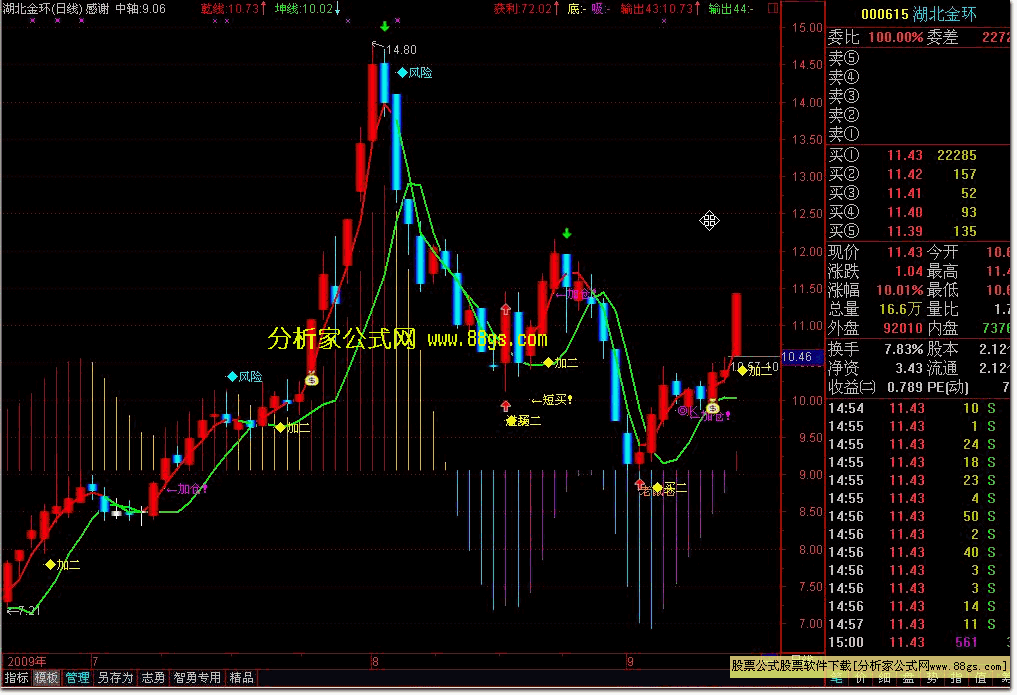Click the yellow 短买 arrow label
The image size is (1017, 695).
tap(552, 400)
